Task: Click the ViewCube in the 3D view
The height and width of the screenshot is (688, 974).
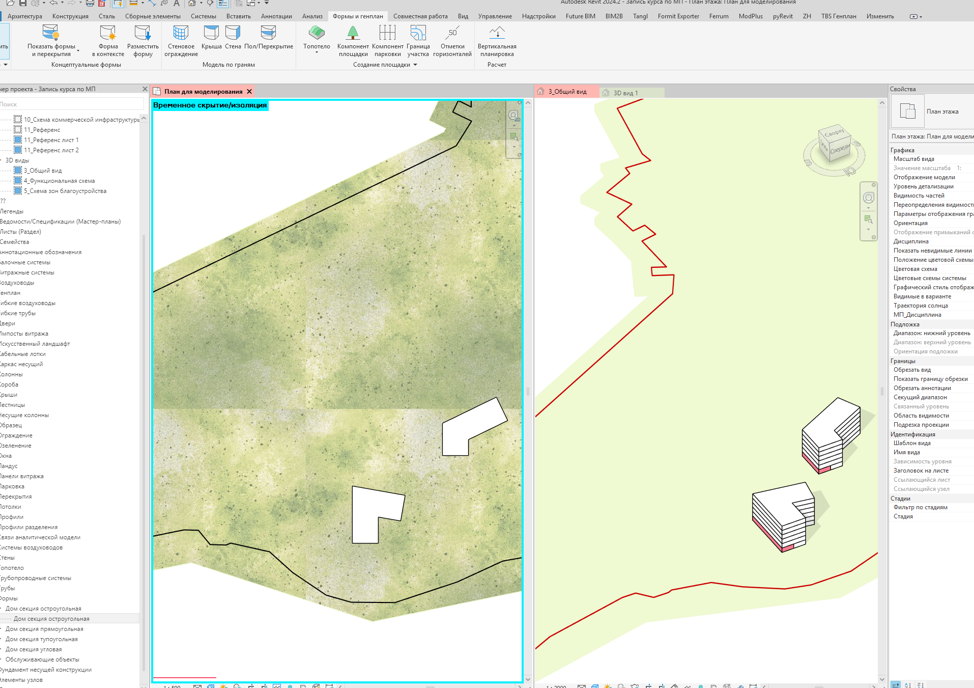Action: tap(834, 145)
